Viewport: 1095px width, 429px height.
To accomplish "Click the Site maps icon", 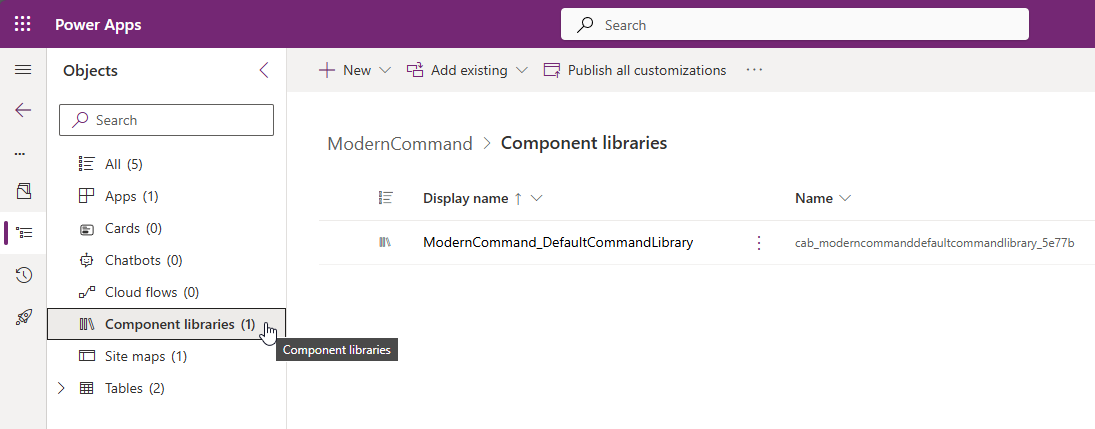I will pos(87,356).
